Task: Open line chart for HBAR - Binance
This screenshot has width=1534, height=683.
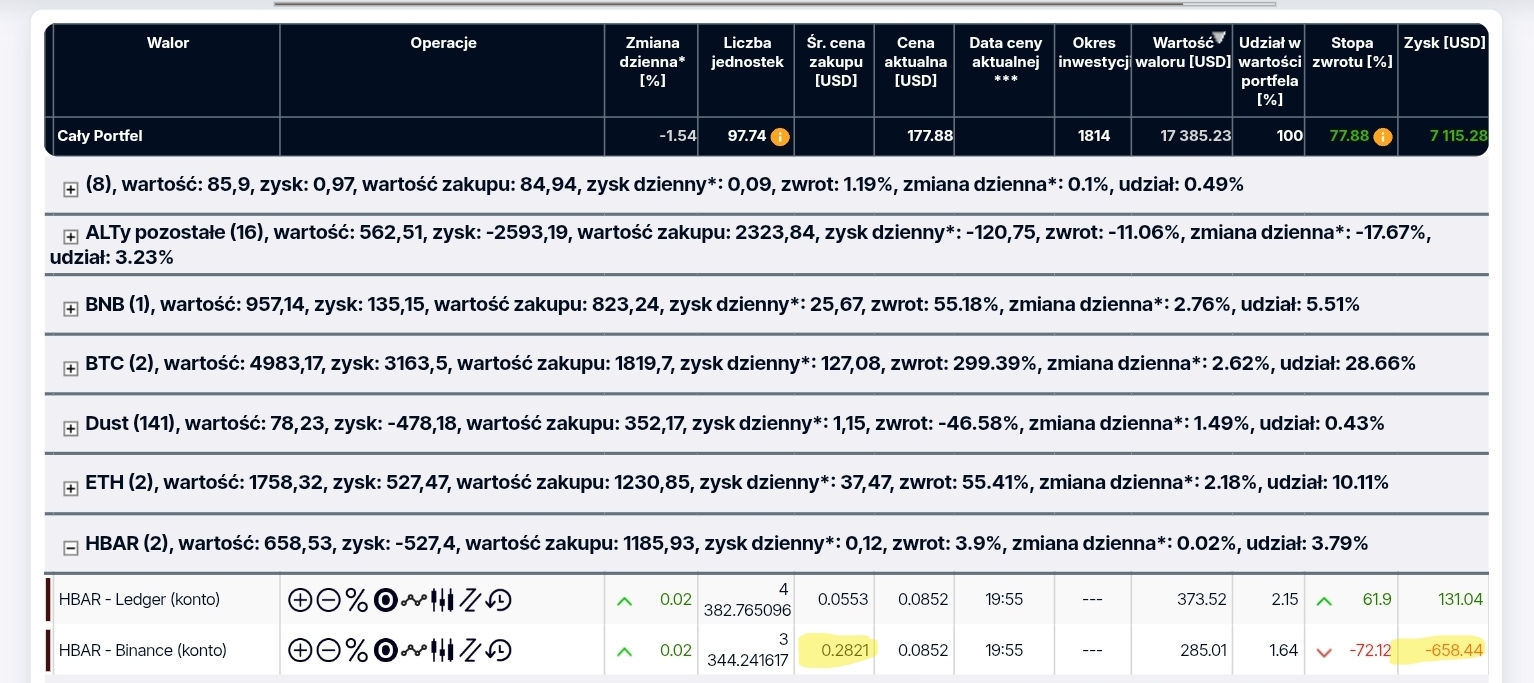Action: click(x=413, y=651)
